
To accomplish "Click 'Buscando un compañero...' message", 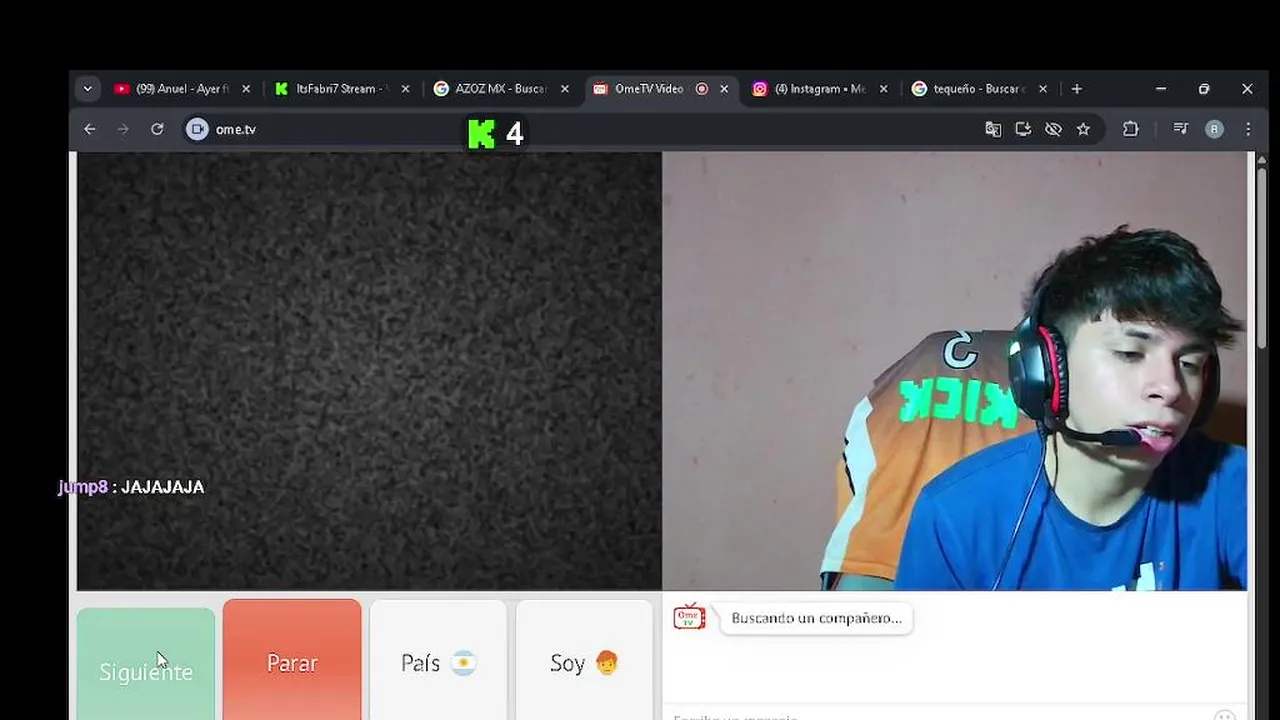I will coord(816,618).
